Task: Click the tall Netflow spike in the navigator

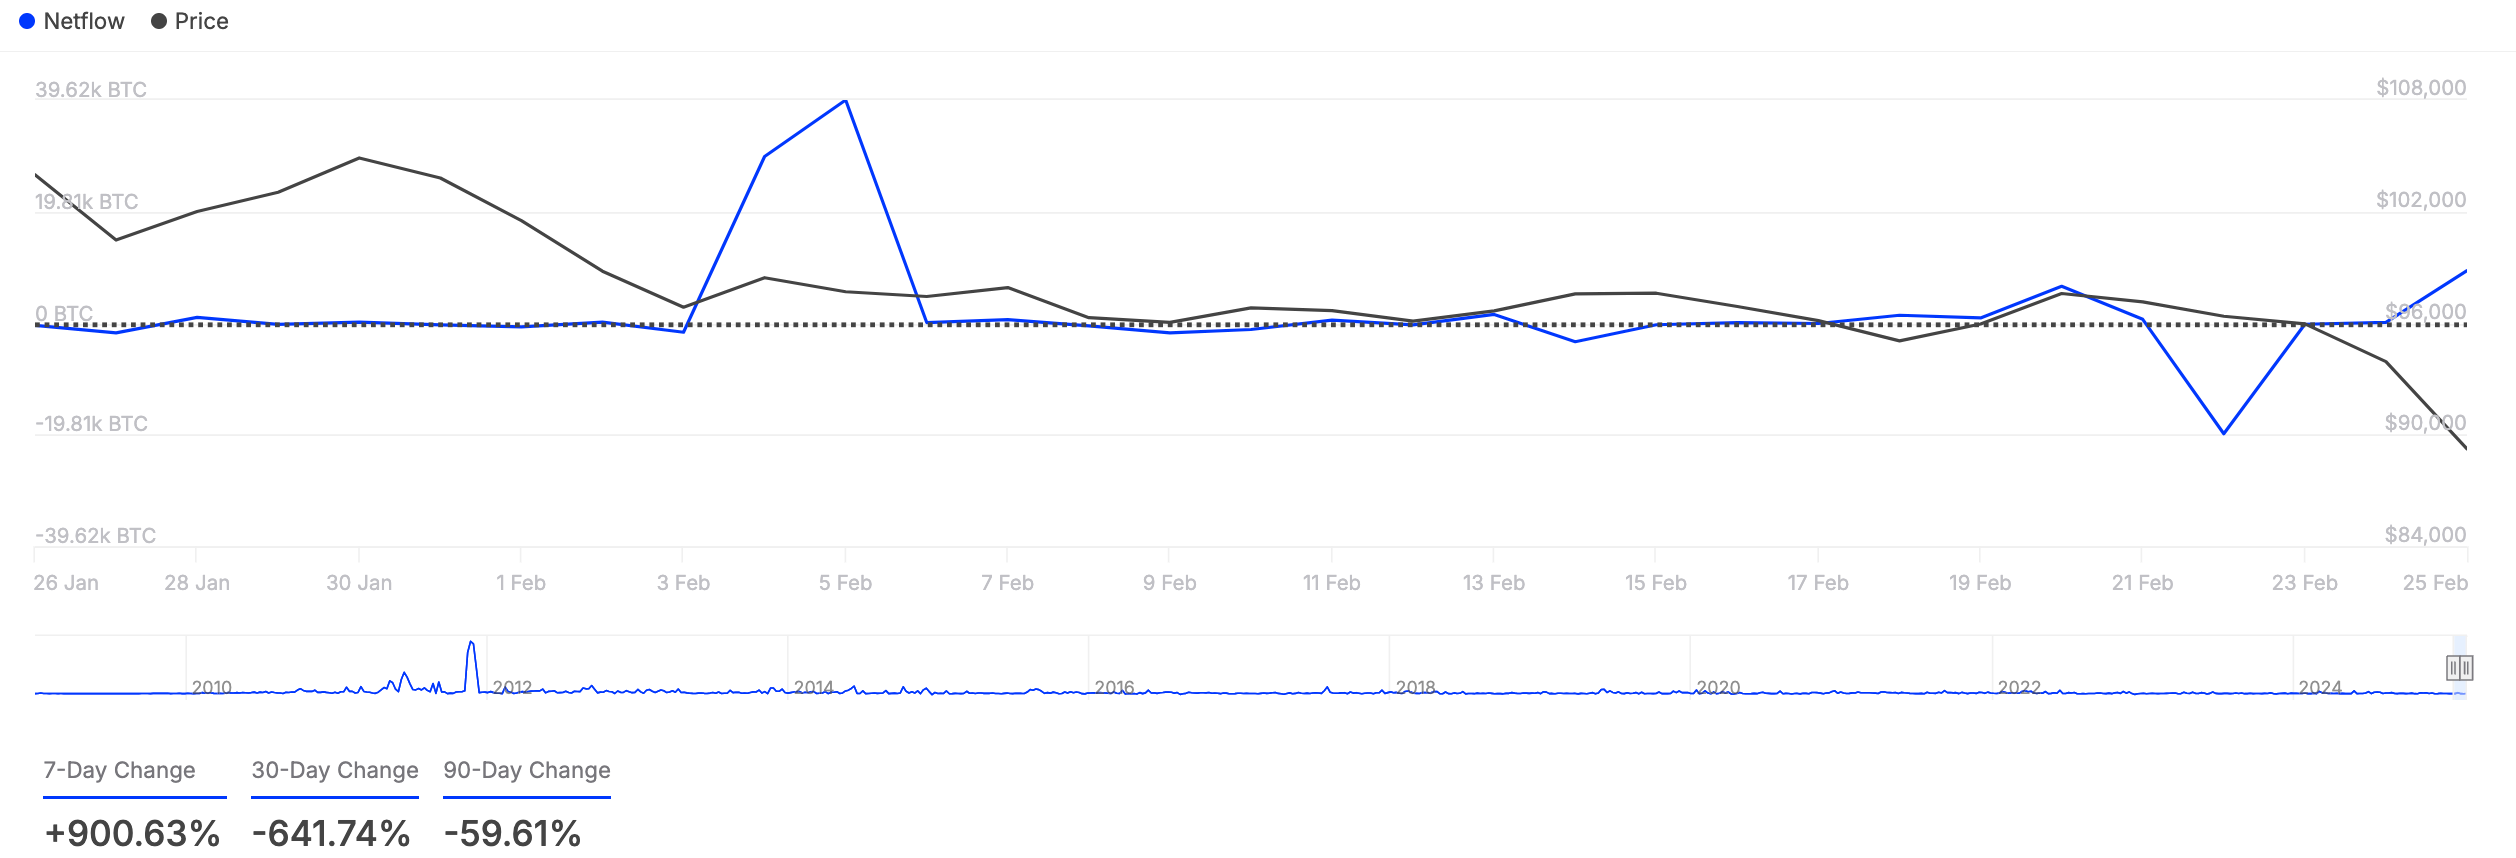Action: 471,645
